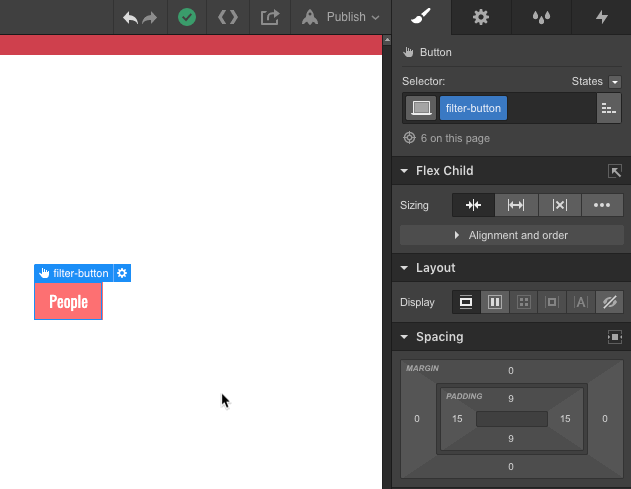
Task: Undo the last change
Action: point(130,18)
